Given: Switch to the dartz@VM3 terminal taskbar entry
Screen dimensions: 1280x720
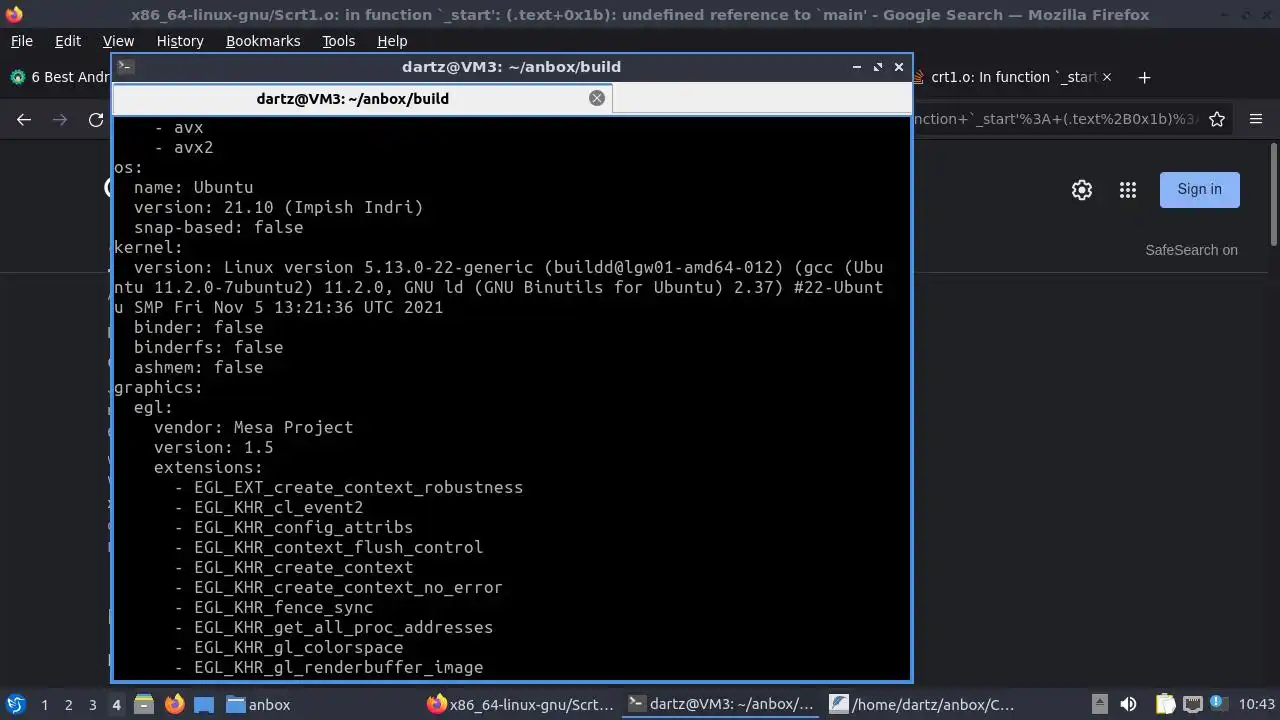Looking at the screenshot, I should [x=721, y=705].
